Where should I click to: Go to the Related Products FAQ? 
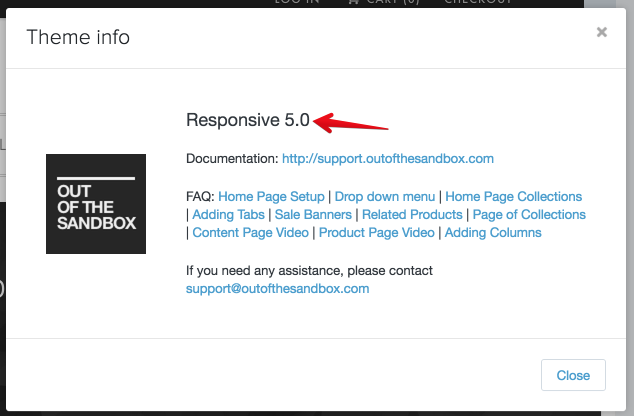click(412, 215)
